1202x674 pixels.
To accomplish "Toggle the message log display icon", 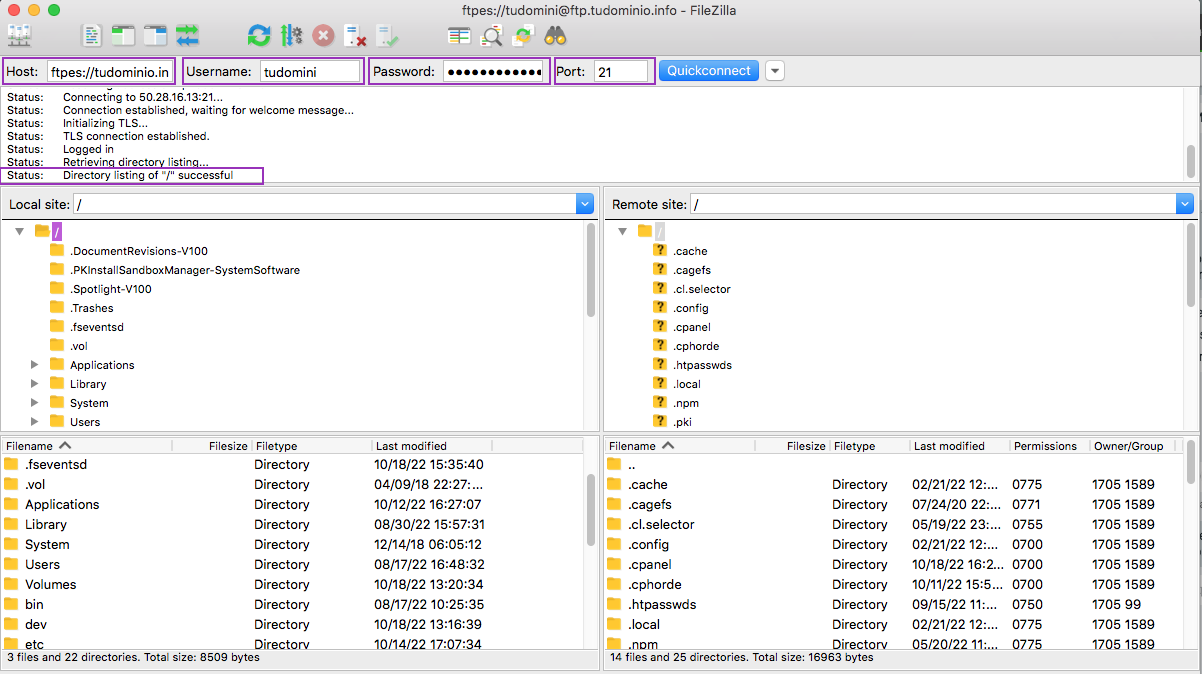I will click(92, 36).
